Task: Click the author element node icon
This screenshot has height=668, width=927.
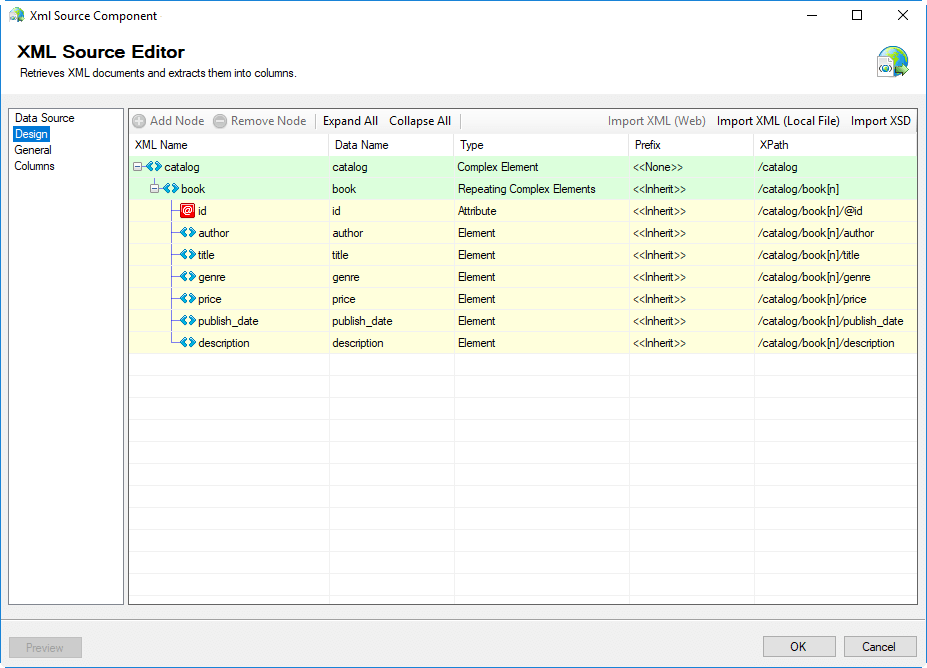Action: click(x=188, y=232)
